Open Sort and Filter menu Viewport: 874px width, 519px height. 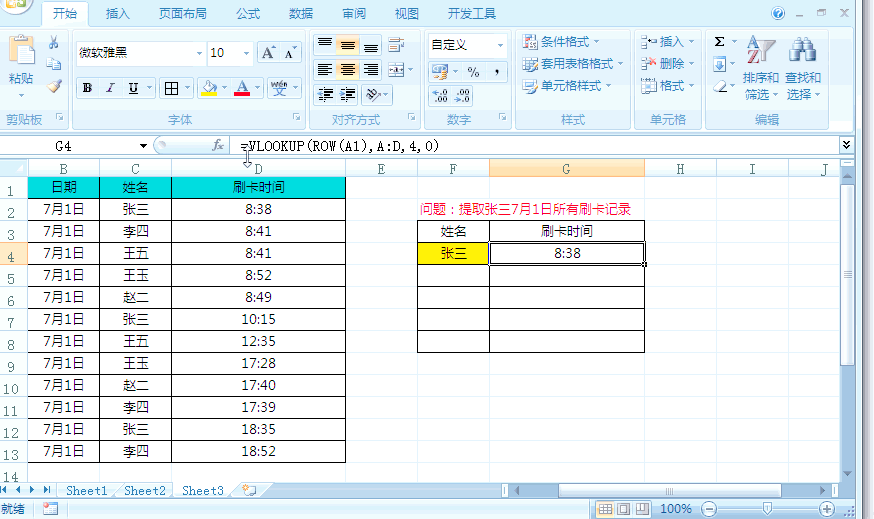pyautogui.click(x=760, y=68)
